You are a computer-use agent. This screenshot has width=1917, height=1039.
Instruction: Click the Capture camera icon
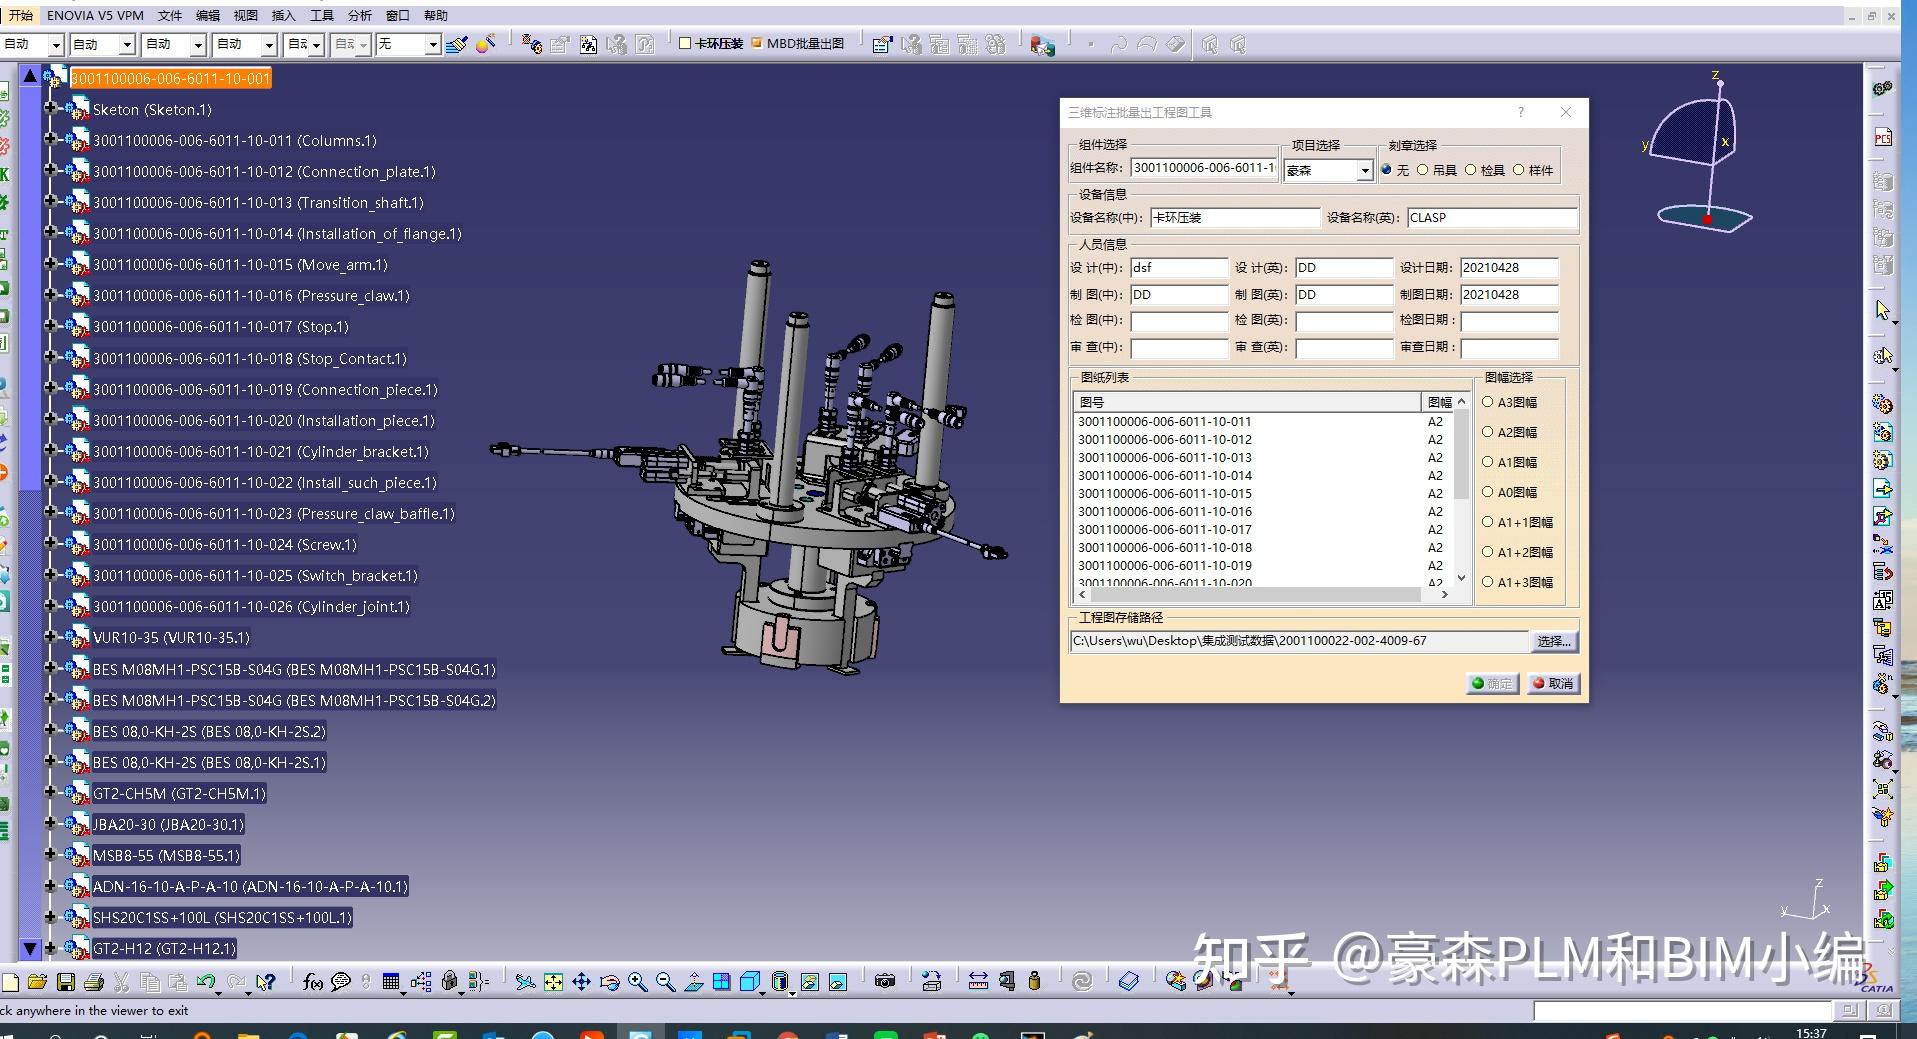point(884,982)
